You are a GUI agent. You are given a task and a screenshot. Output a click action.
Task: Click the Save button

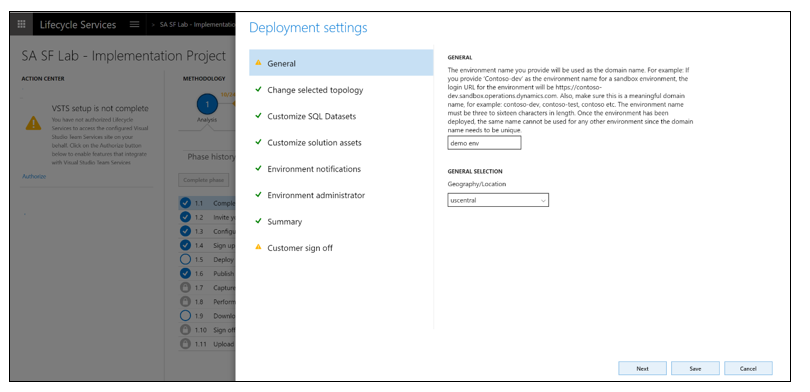click(695, 368)
